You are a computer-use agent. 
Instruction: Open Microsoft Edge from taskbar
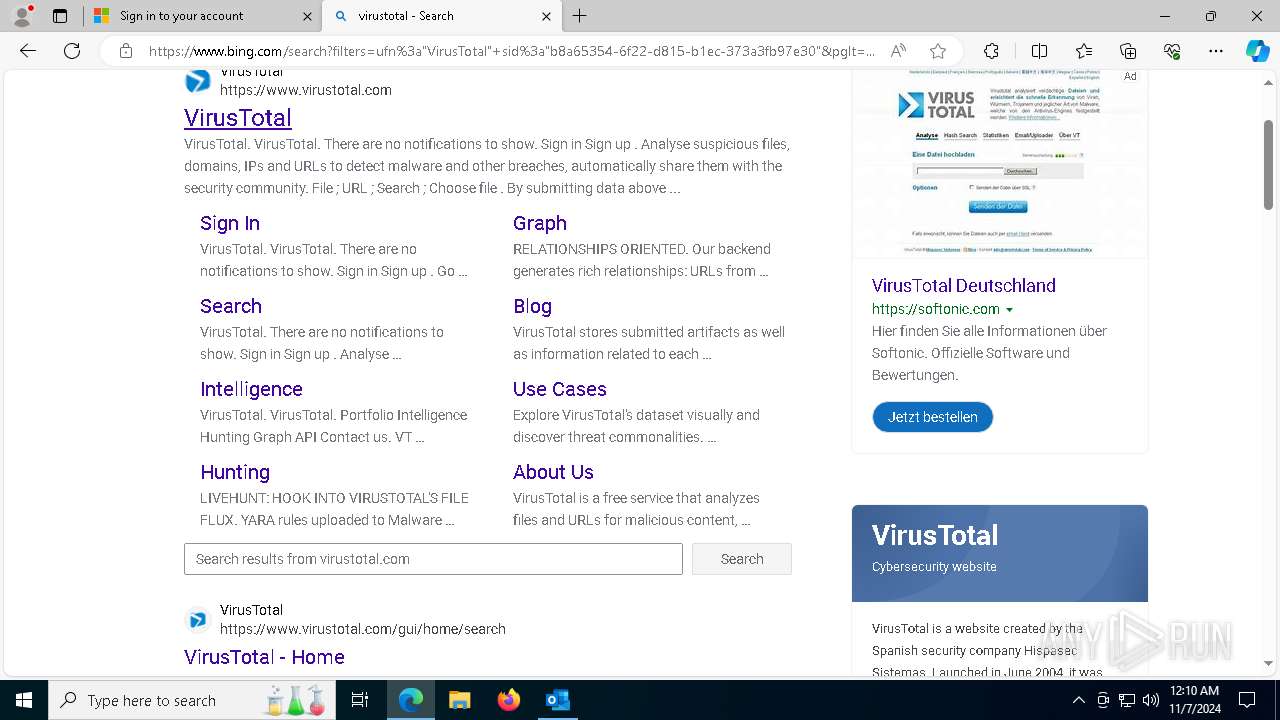click(411, 700)
